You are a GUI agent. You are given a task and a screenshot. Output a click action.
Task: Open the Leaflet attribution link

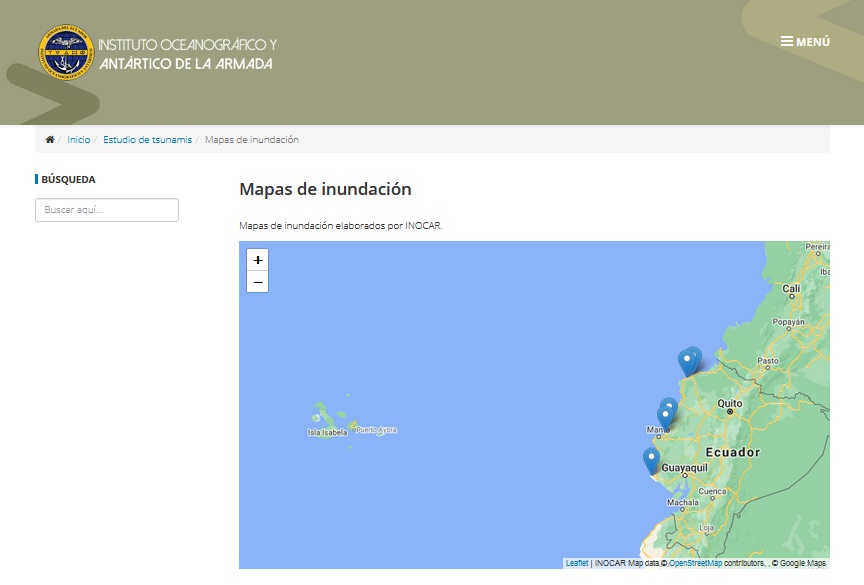(x=577, y=563)
